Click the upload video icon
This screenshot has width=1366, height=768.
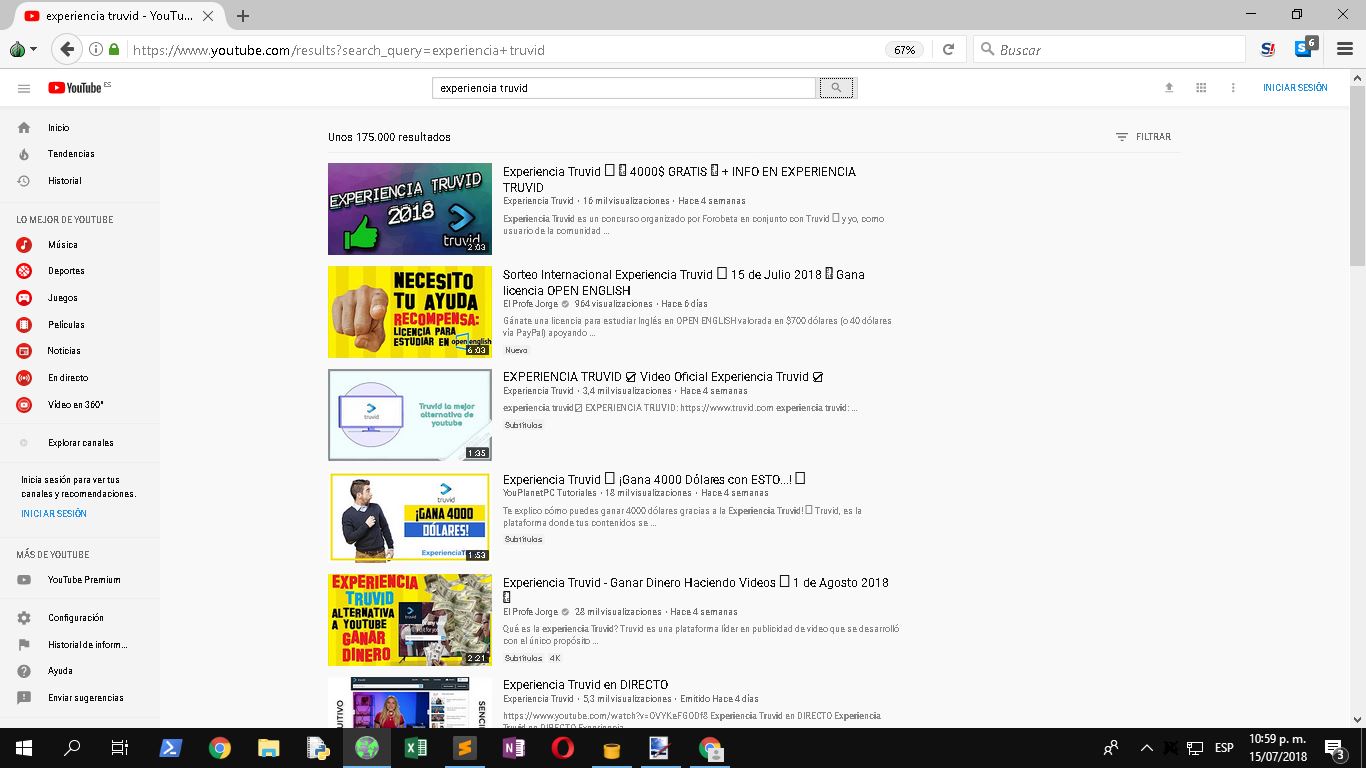pyautogui.click(x=1169, y=88)
